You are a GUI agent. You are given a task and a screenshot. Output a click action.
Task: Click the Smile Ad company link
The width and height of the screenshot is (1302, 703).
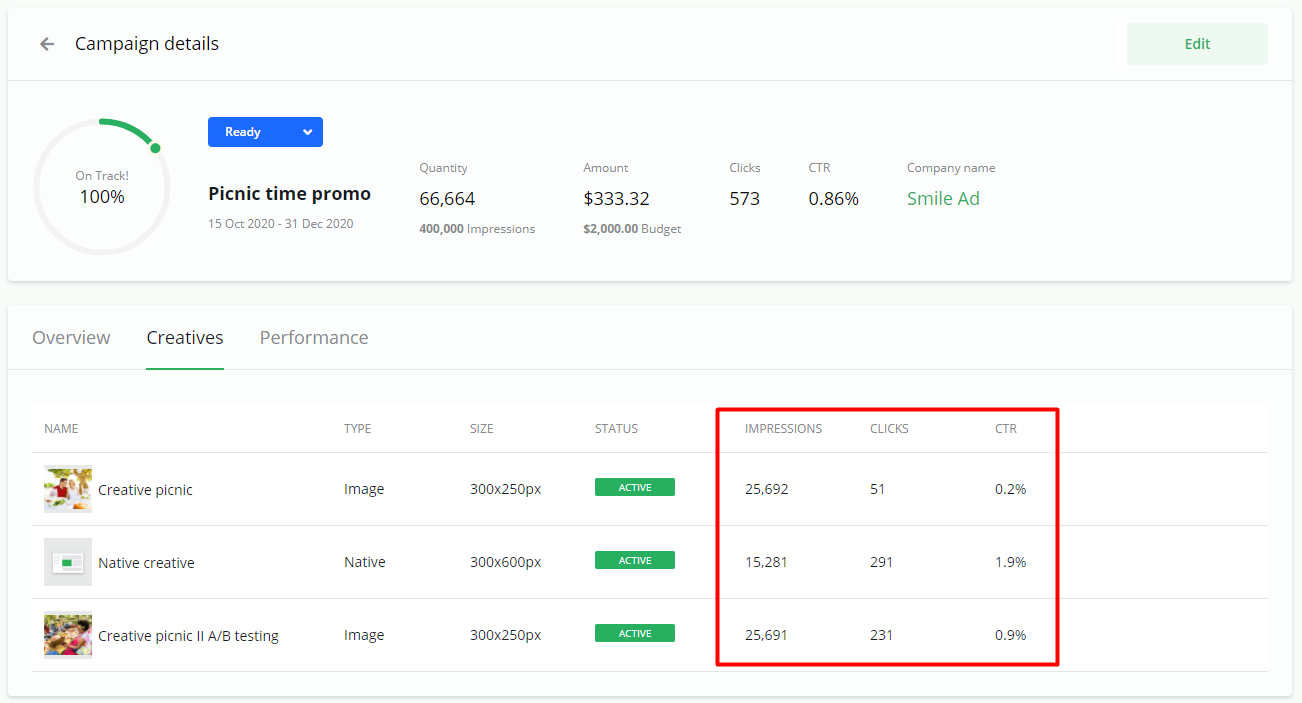click(942, 198)
